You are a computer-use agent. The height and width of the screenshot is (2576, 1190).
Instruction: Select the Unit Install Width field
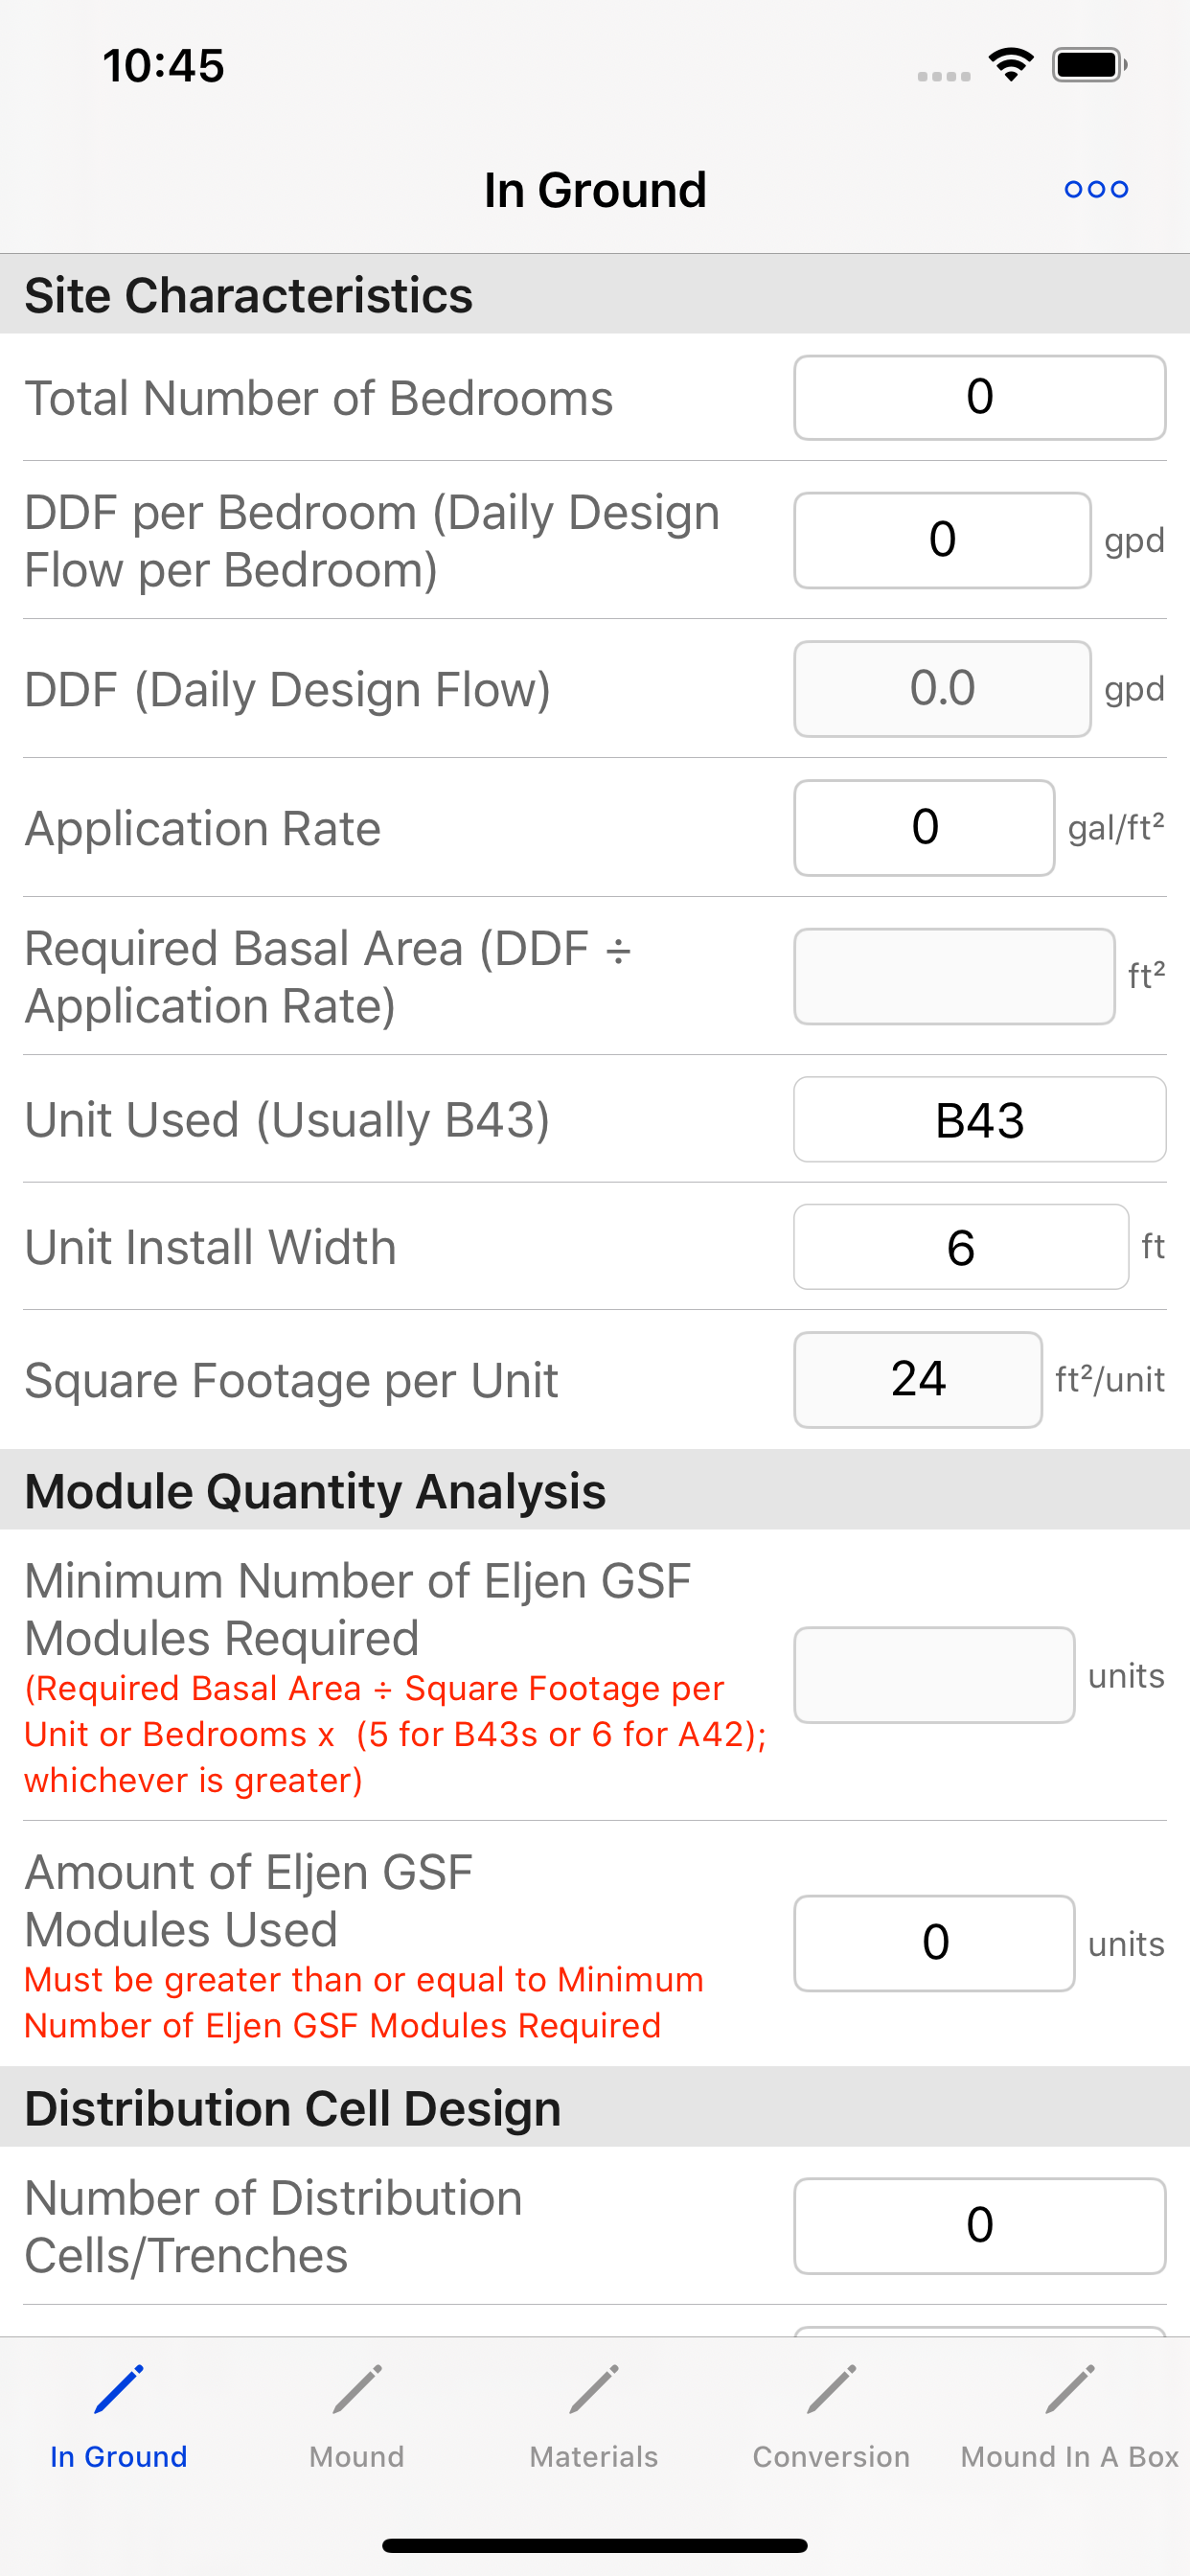[961, 1247]
